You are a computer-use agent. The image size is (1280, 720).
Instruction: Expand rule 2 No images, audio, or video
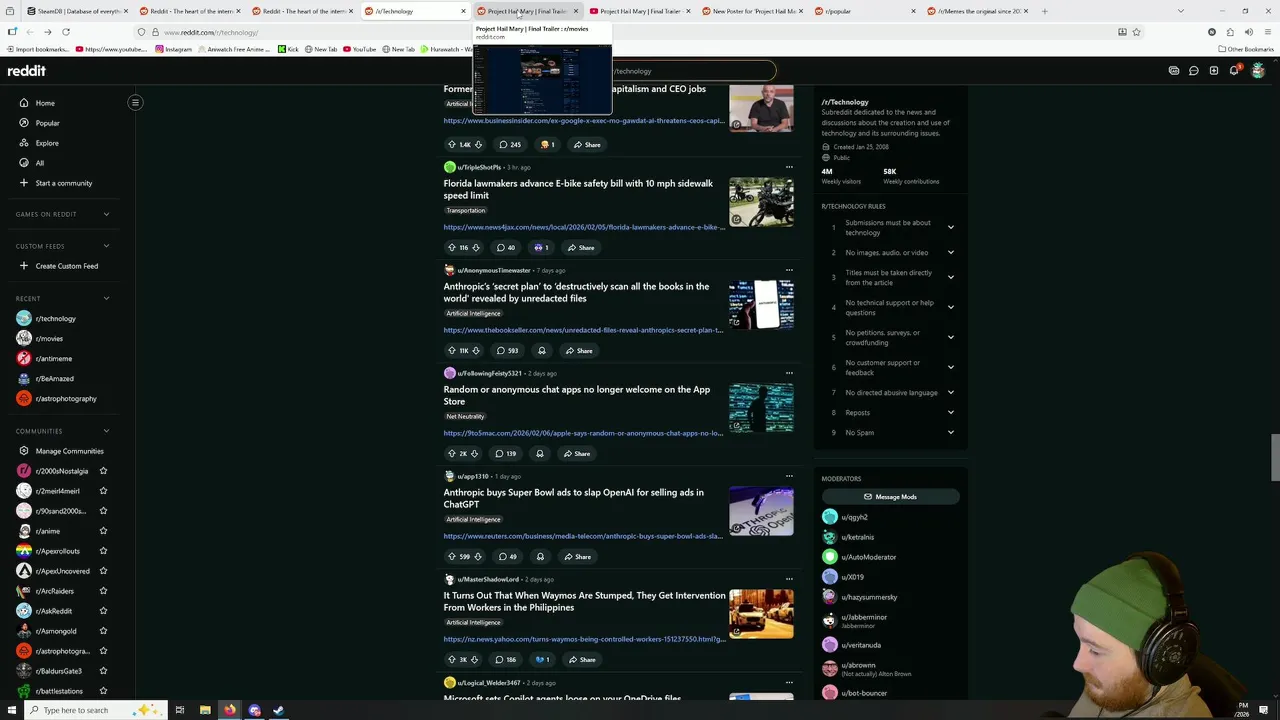(x=950, y=253)
